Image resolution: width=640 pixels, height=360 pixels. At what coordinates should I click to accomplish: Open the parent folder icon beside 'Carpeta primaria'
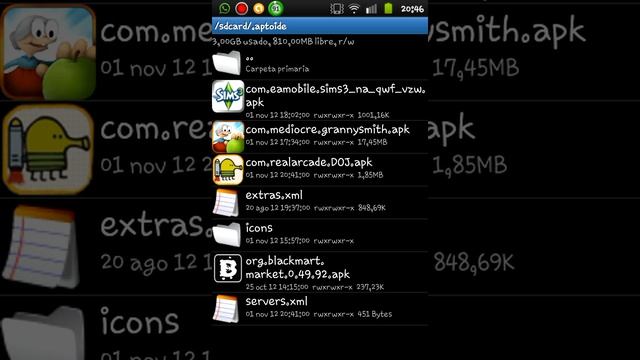point(227,63)
